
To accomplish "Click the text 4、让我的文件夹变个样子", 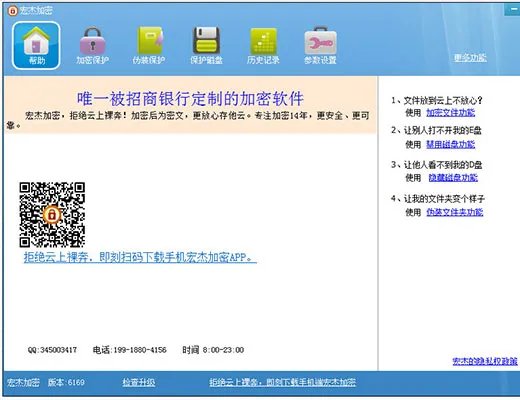I will pyautogui.click(x=438, y=199).
